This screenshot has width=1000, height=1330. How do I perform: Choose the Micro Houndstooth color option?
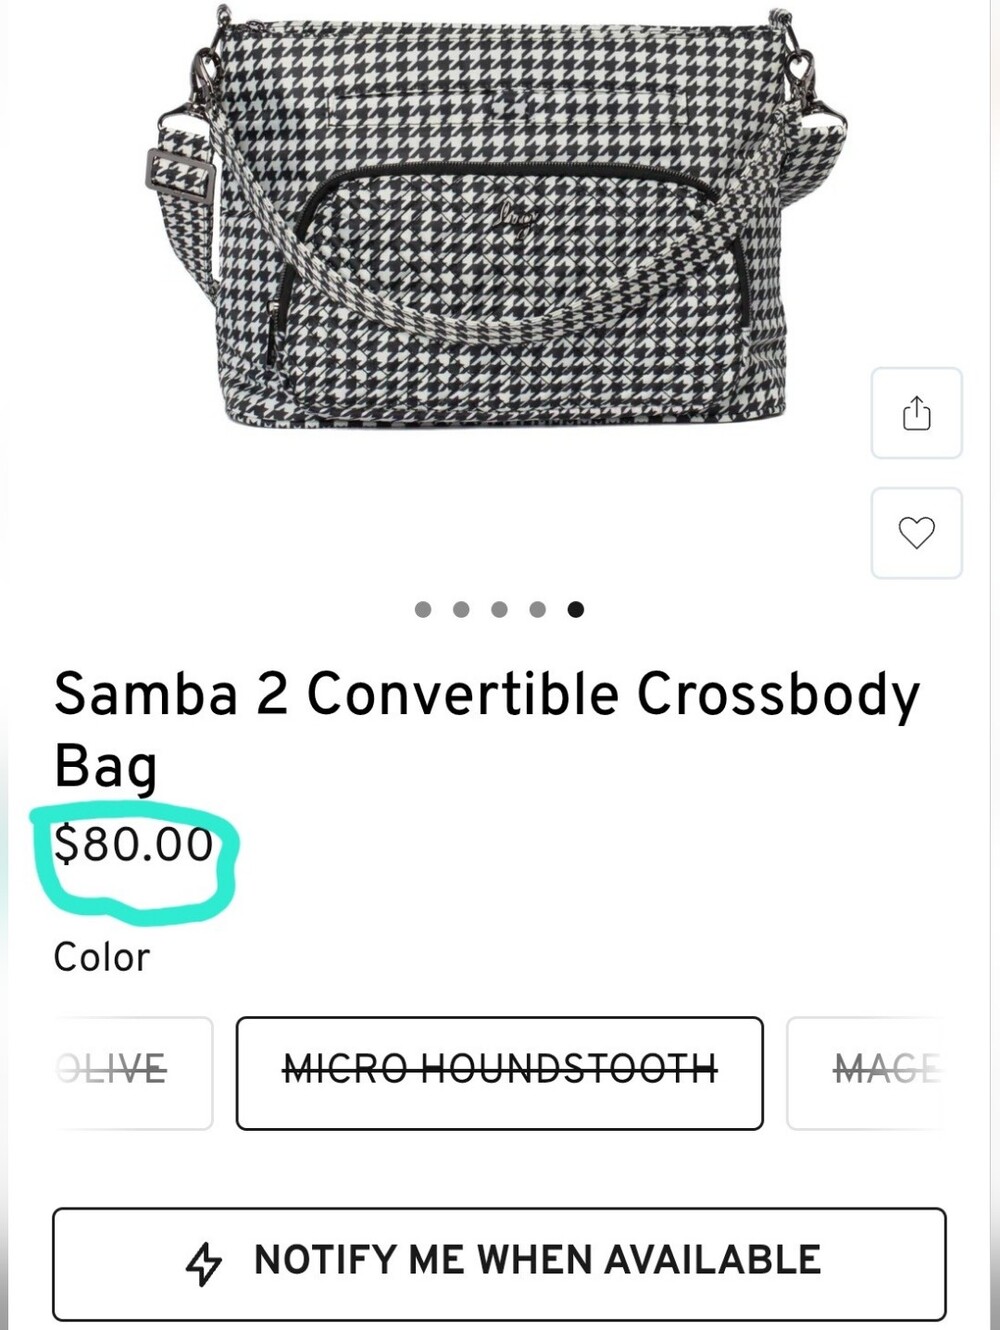[500, 1073]
